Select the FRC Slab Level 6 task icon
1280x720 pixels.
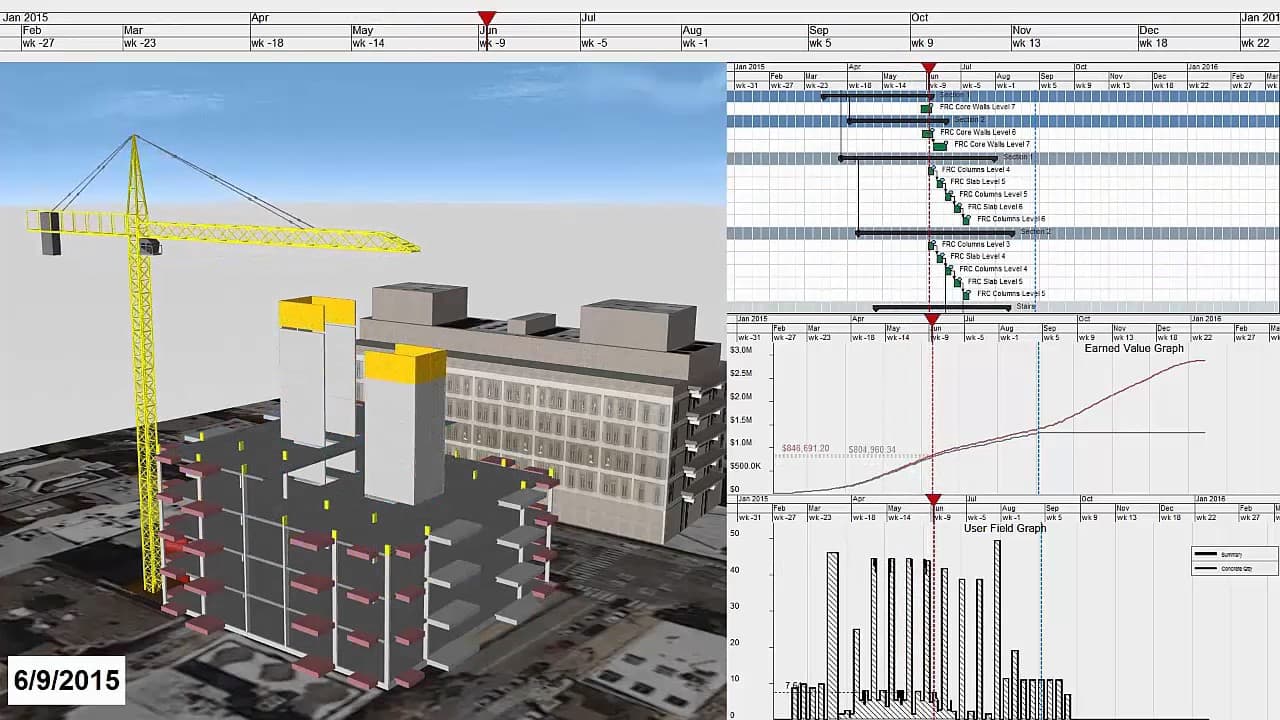click(x=957, y=209)
